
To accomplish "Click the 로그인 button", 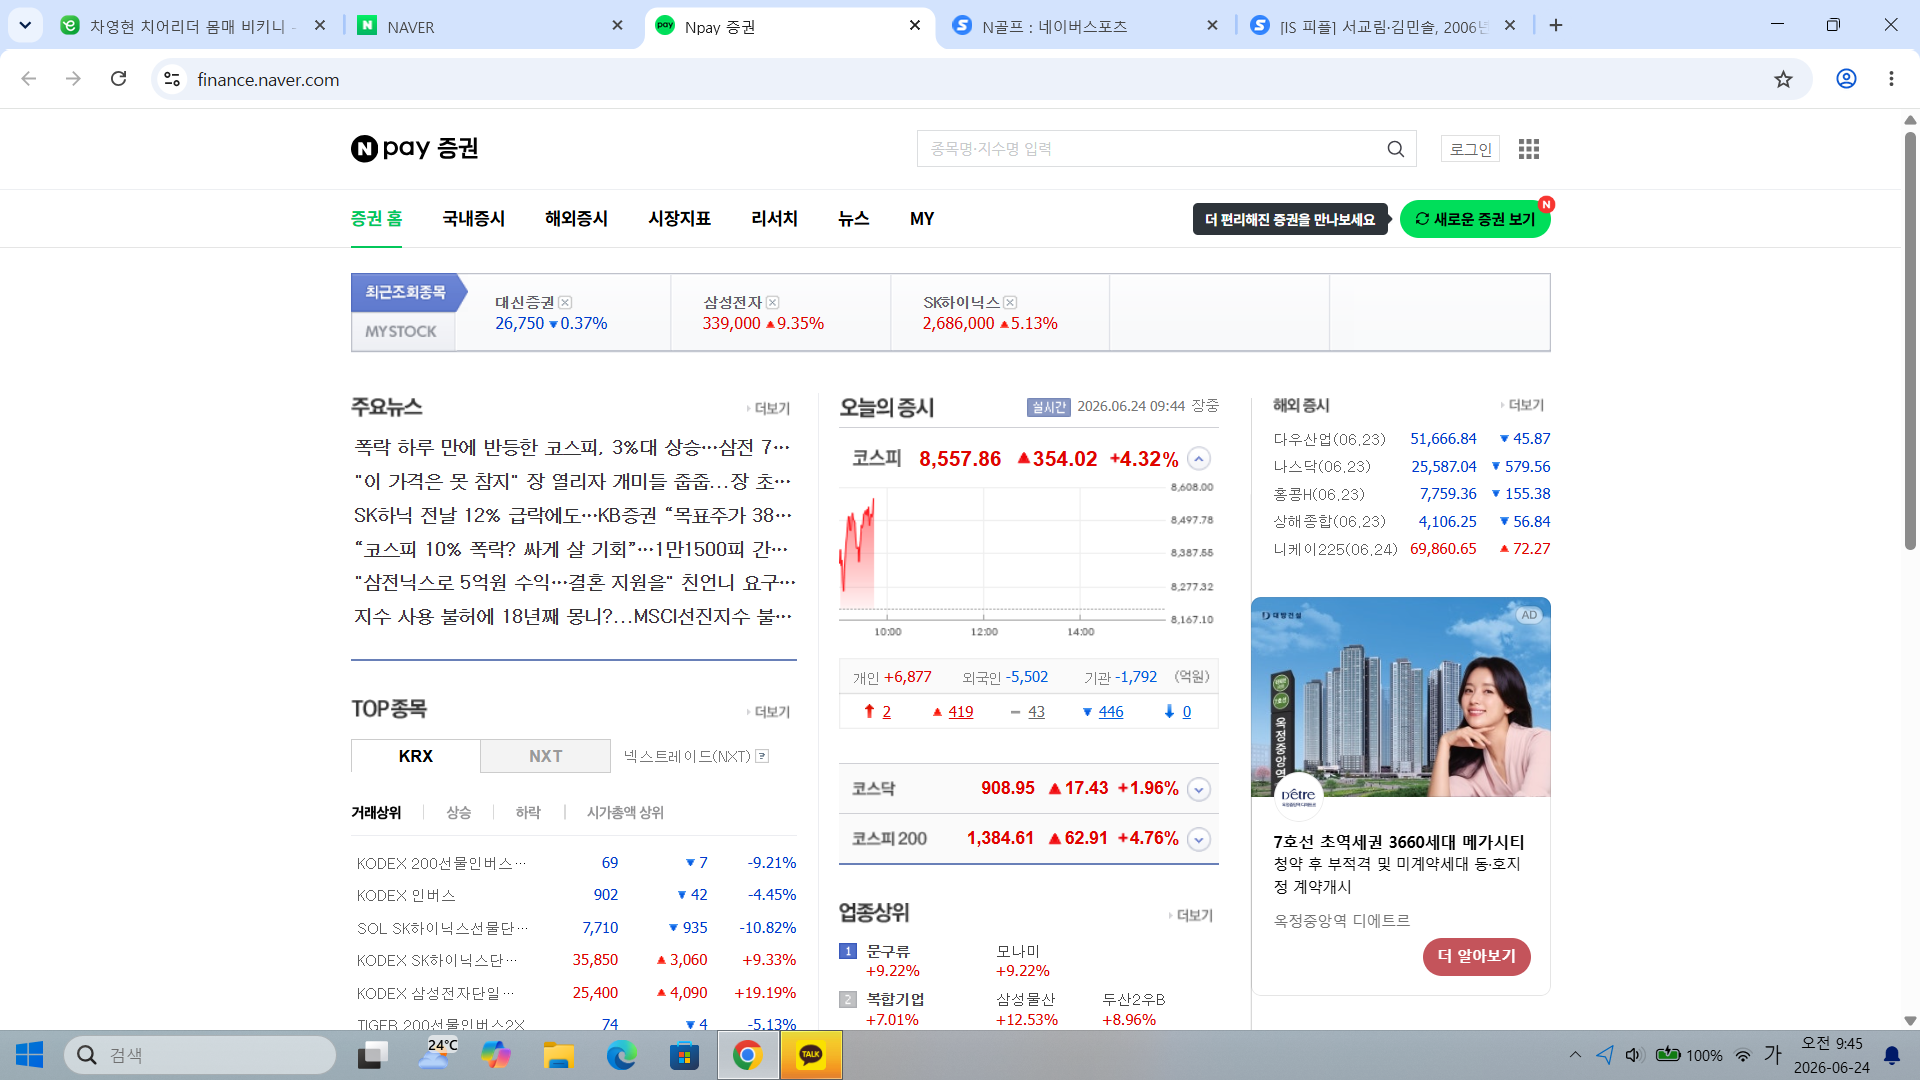I will (1470, 149).
